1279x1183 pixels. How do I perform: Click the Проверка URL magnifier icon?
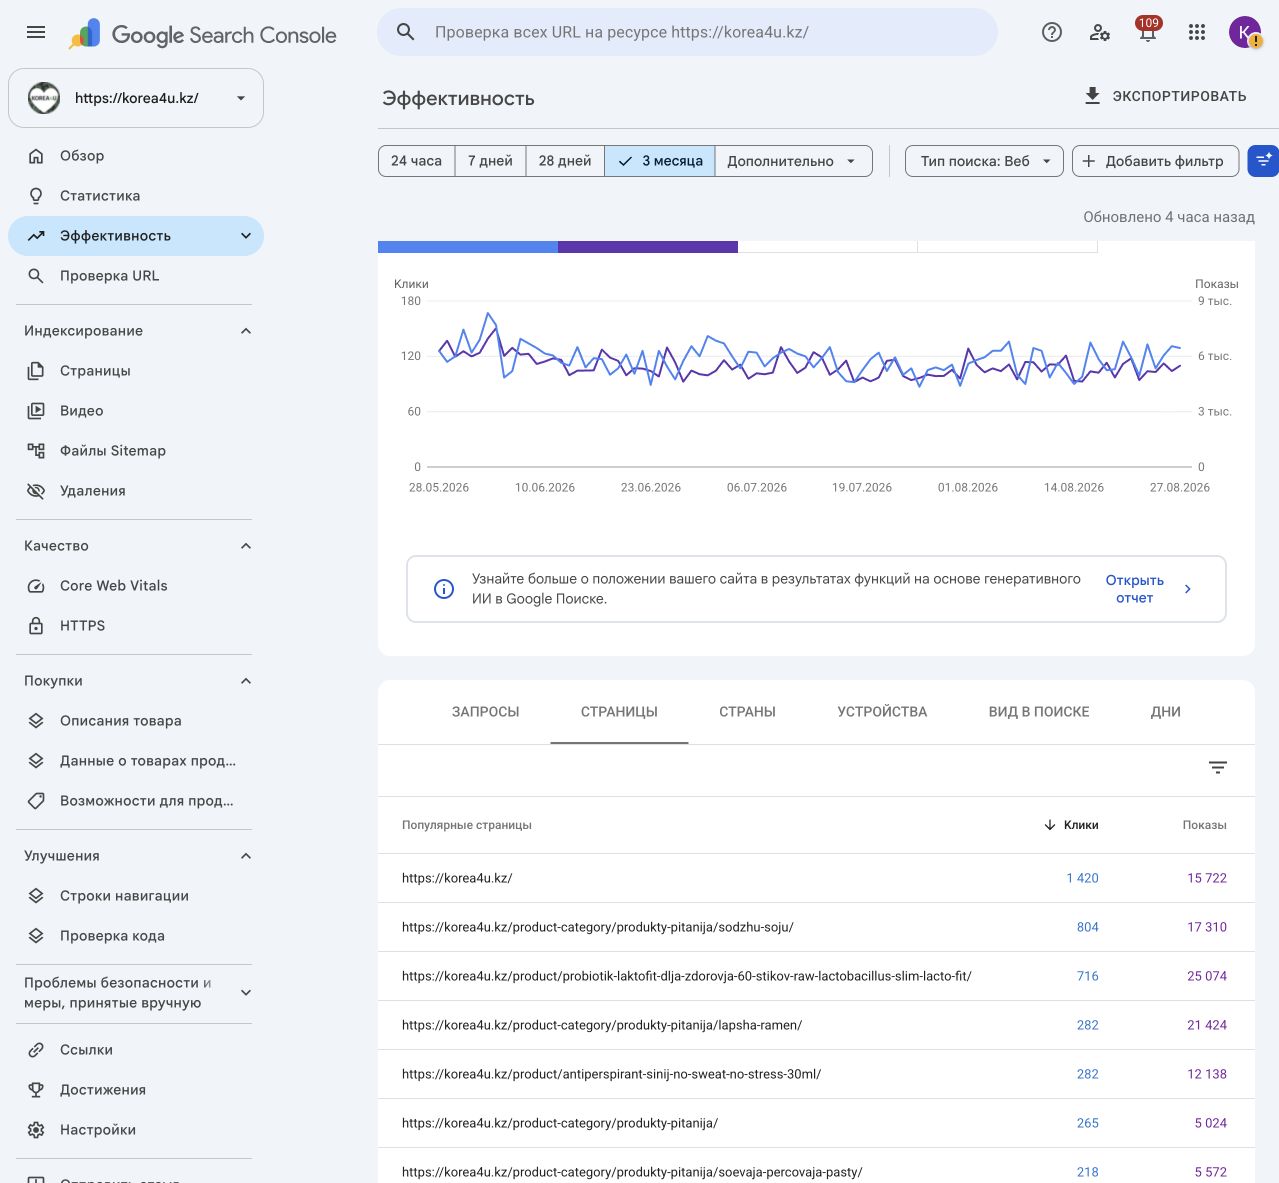click(x=36, y=276)
